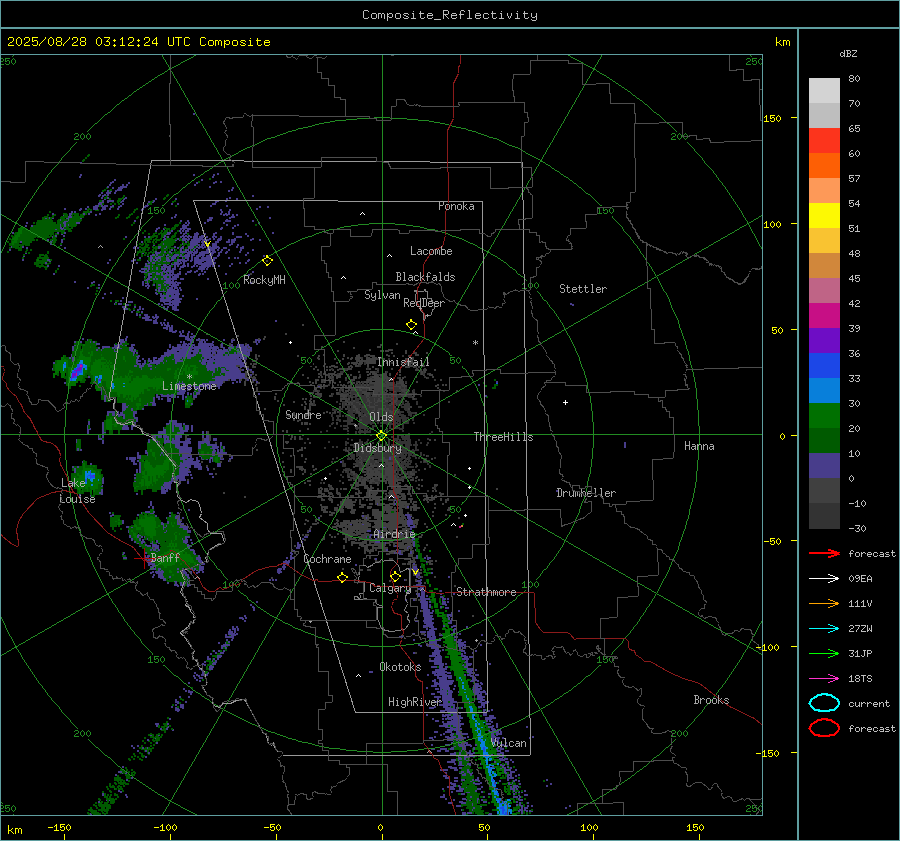
Task: Select the royal blue 36 dBZ color band
Action: pos(824,365)
